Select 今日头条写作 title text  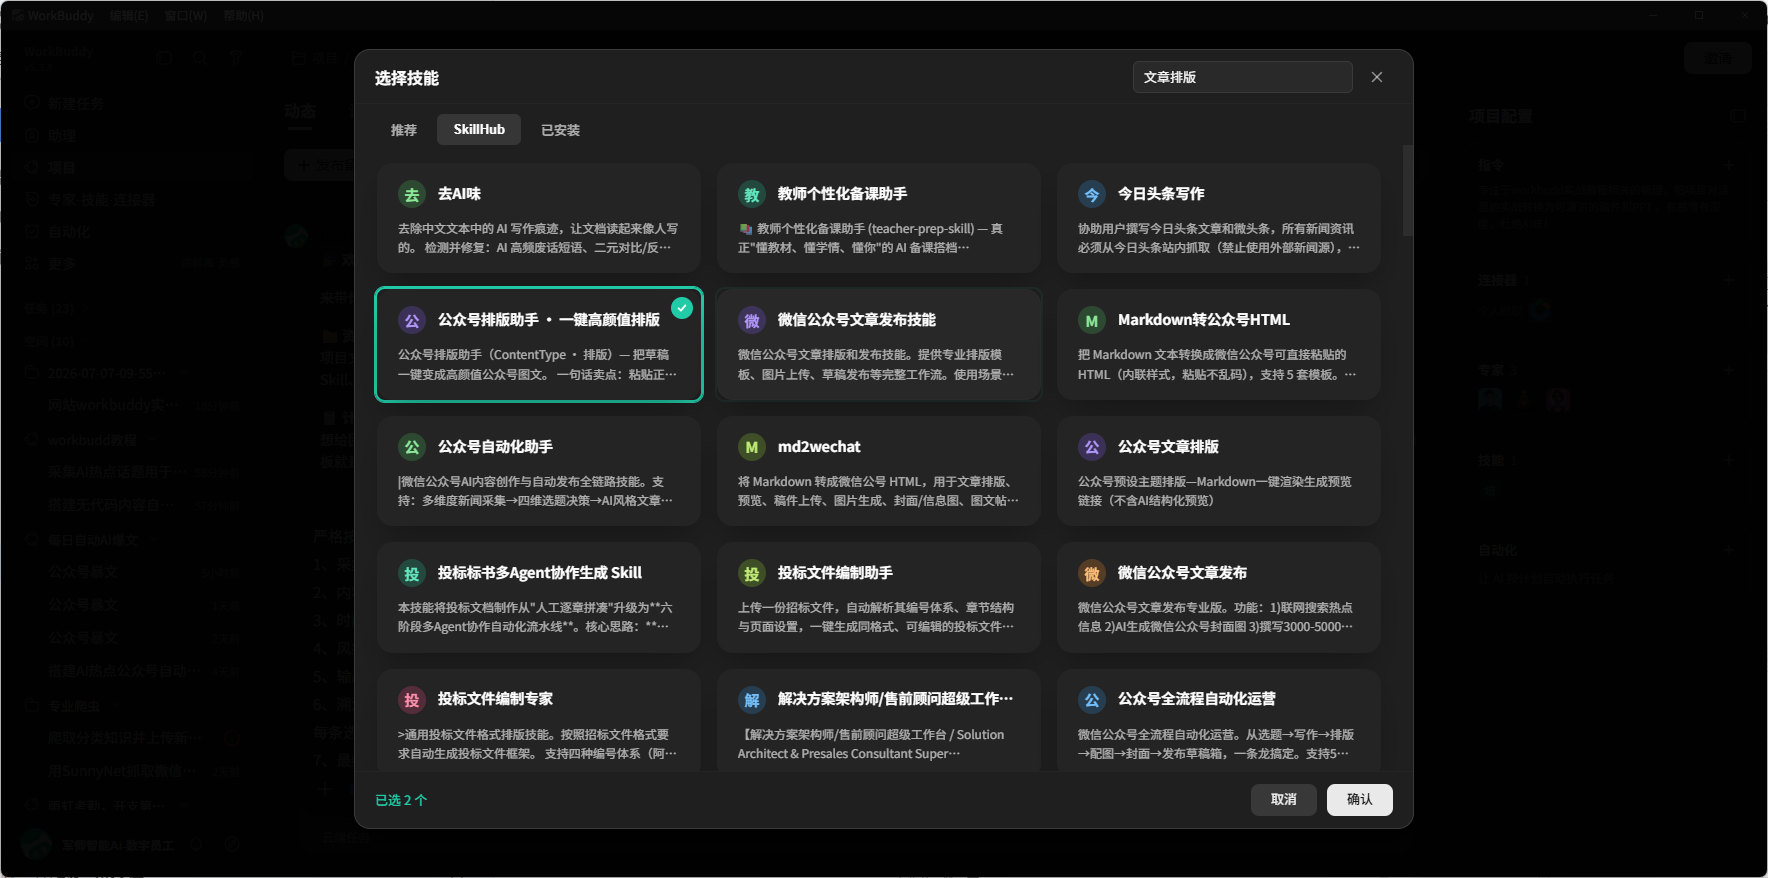[x=1161, y=194]
